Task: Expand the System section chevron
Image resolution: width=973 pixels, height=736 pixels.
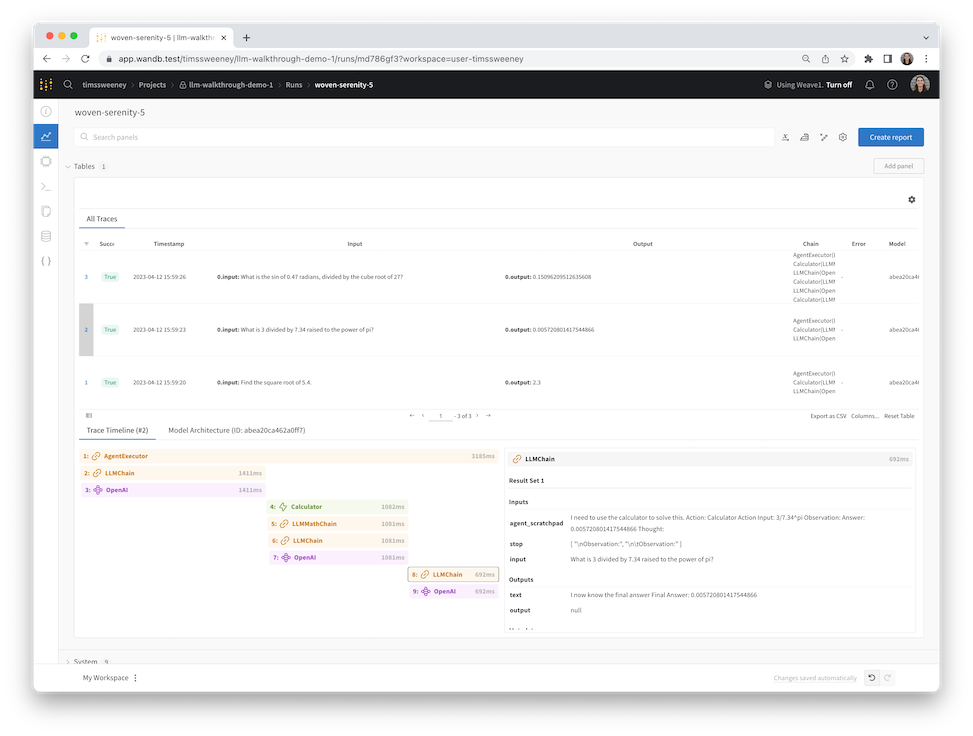Action: [x=68, y=661]
